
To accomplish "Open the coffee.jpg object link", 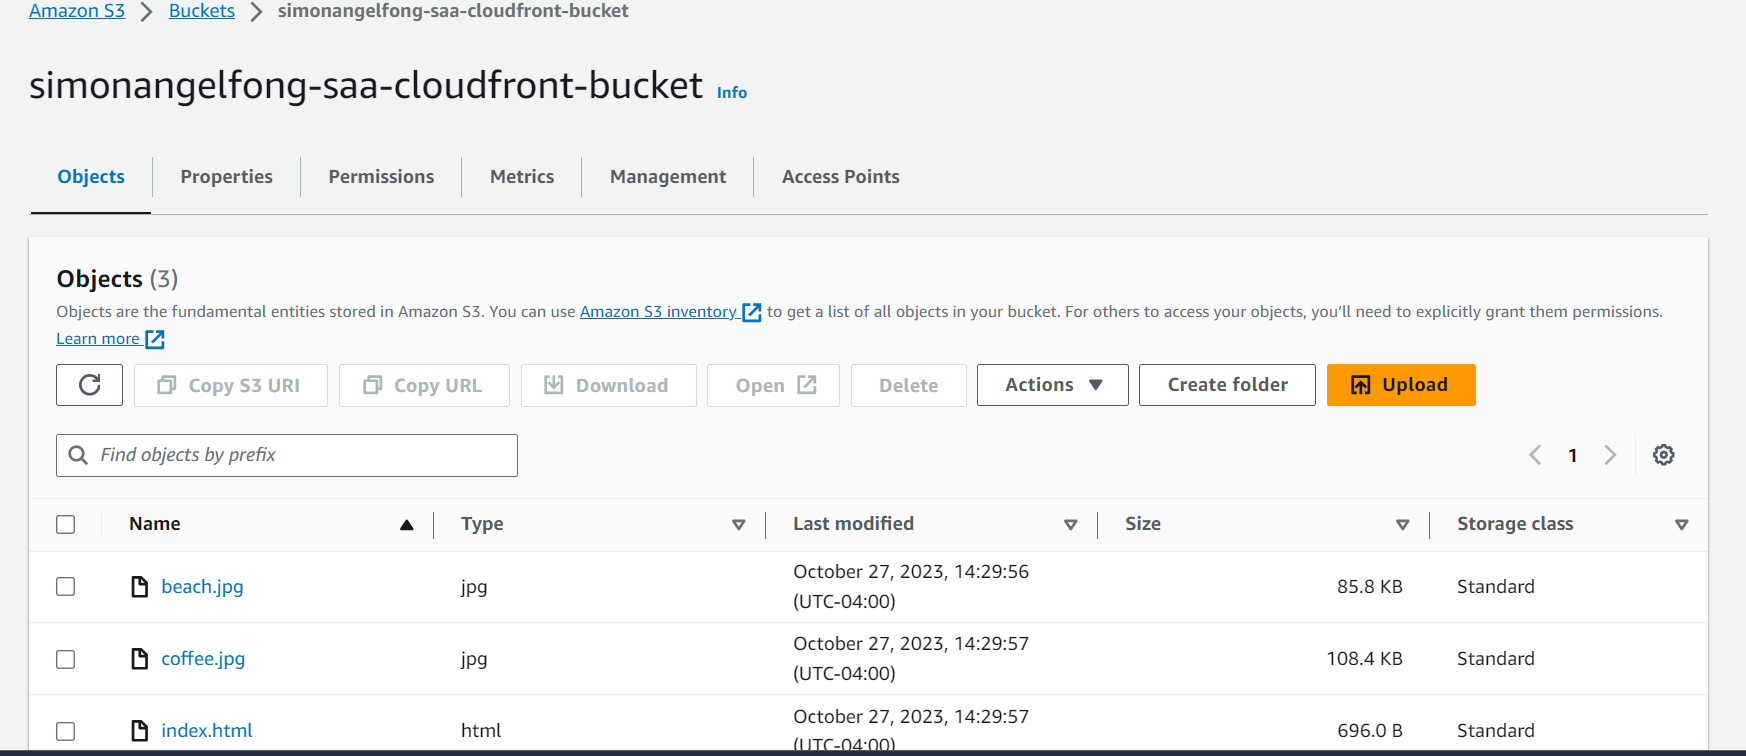I will coord(203,659).
